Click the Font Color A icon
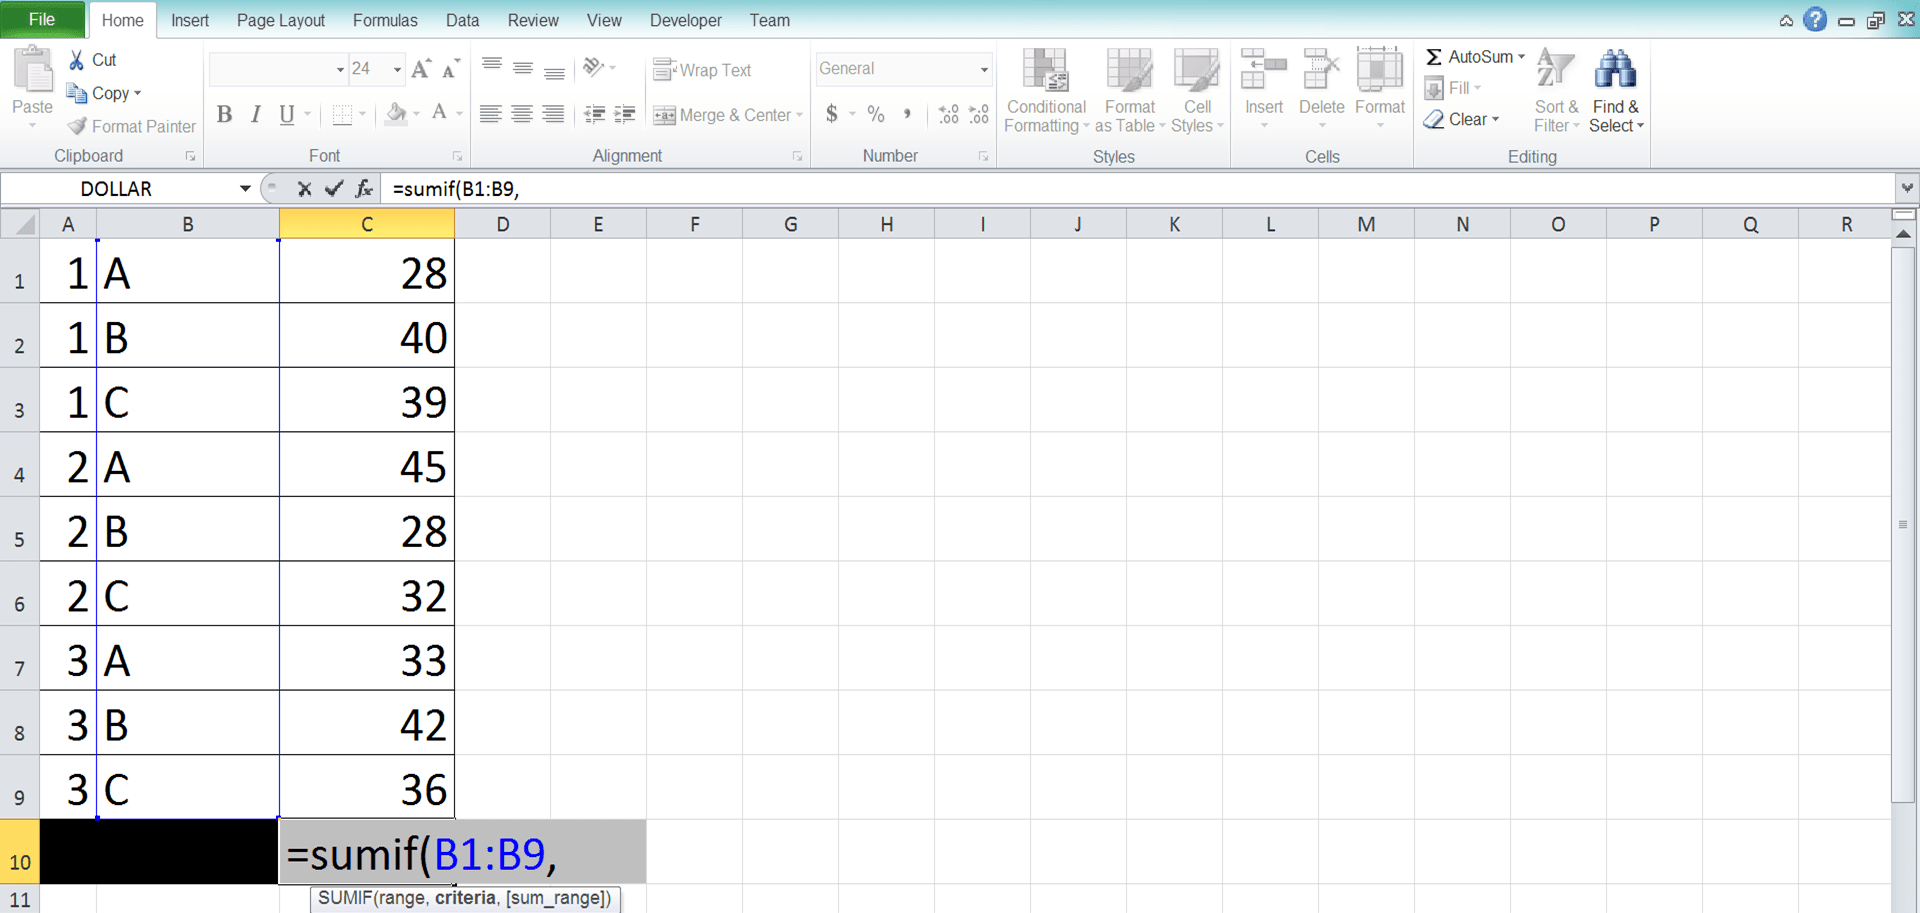Screen dimensions: 1920x913 (439, 113)
